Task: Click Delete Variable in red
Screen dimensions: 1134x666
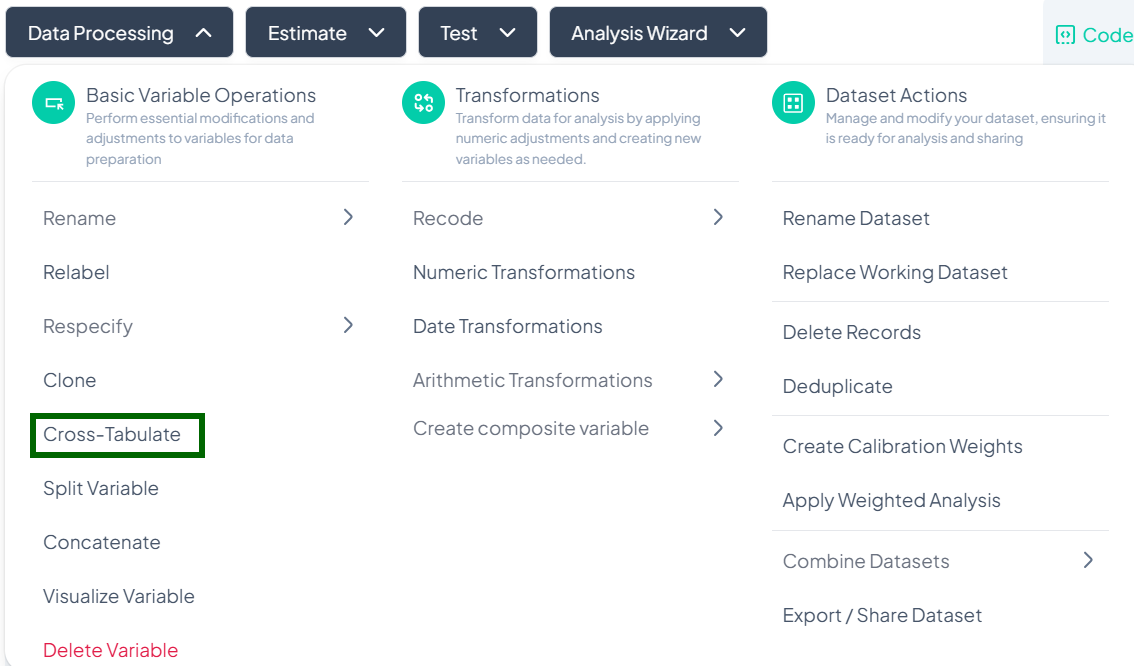Action: click(110, 650)
